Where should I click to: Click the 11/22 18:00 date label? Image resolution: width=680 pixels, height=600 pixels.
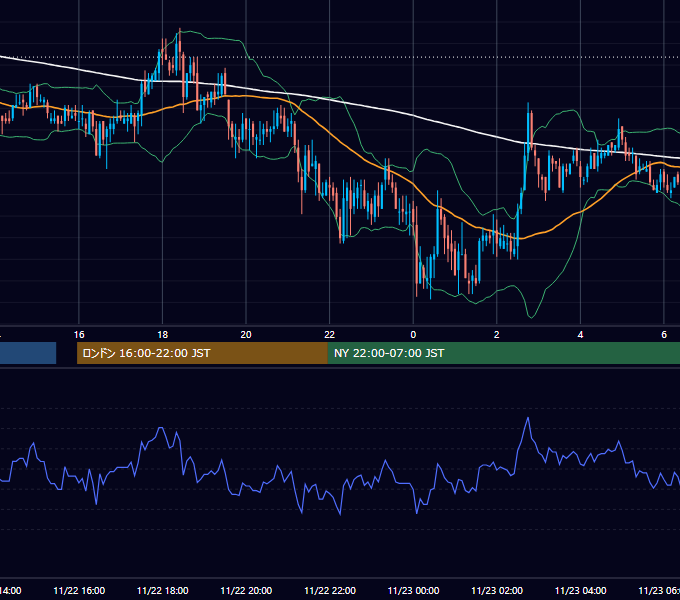[x=163, y=590]
